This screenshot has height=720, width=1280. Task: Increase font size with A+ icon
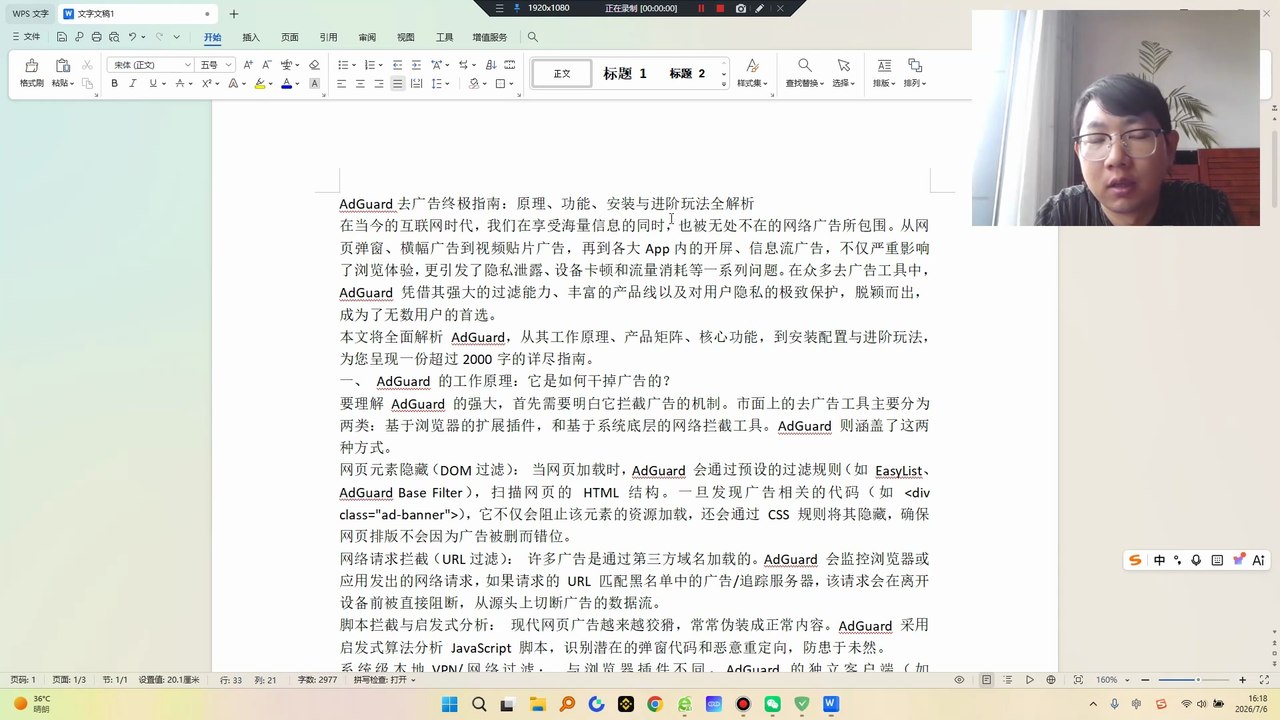[249, 64]
